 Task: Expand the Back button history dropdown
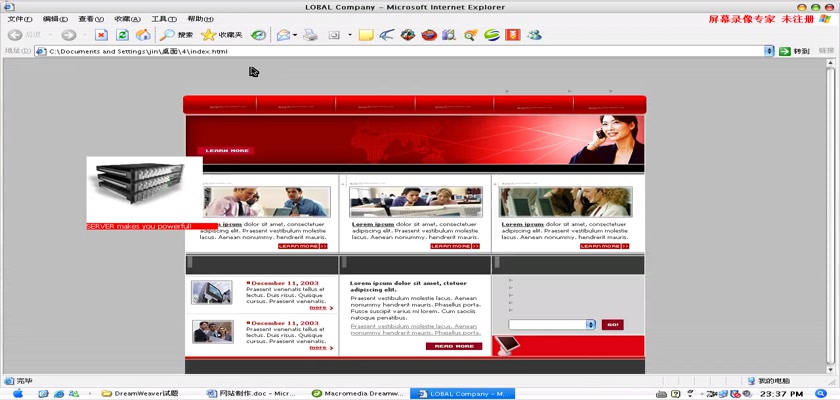click(50, 35)
